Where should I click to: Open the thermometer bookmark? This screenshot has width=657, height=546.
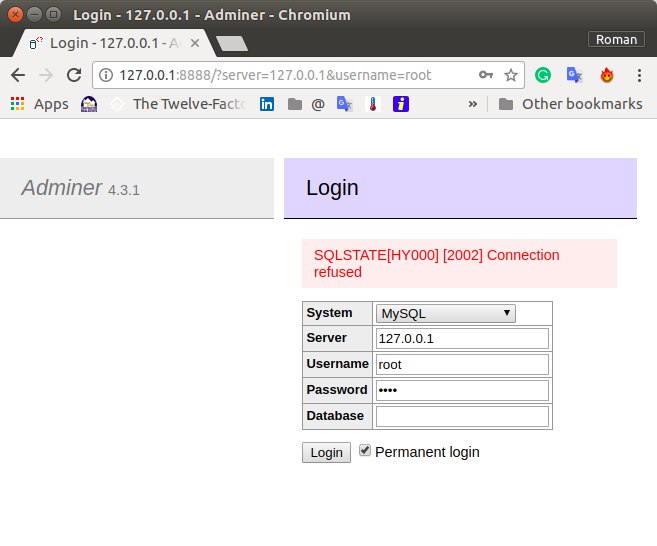(372, 104)
